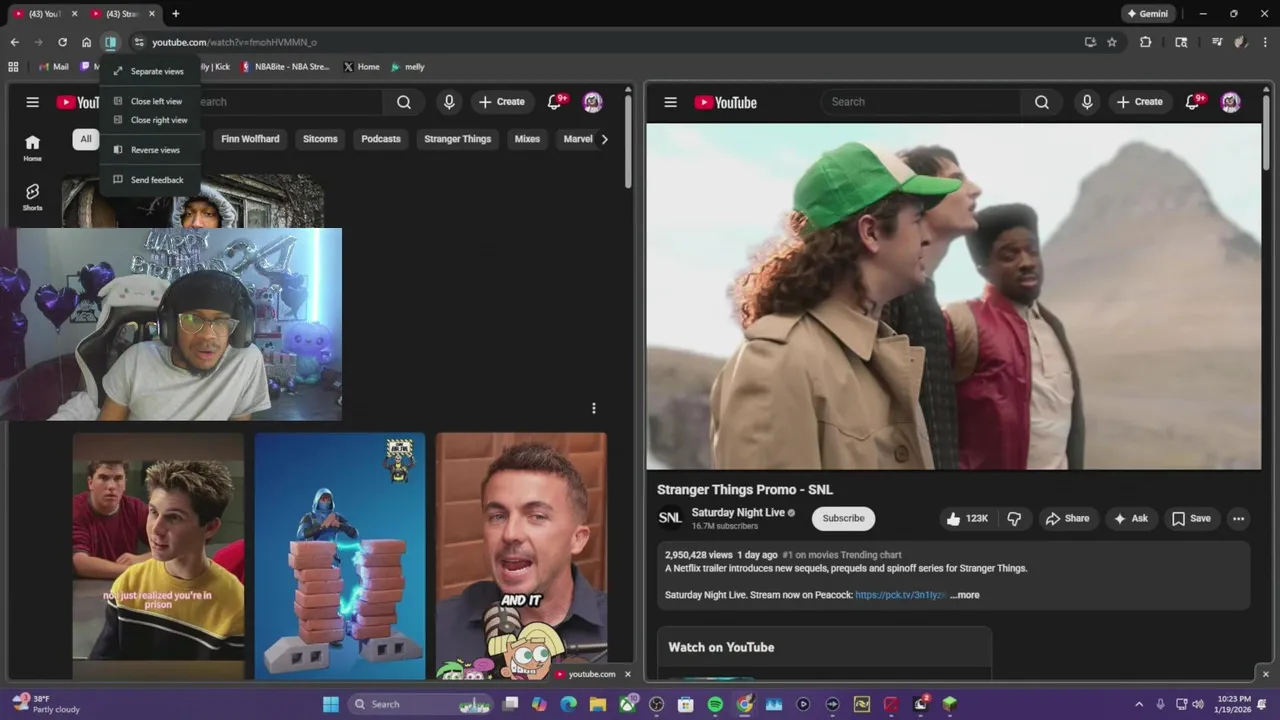Open the NBABite bookmark

285,67
